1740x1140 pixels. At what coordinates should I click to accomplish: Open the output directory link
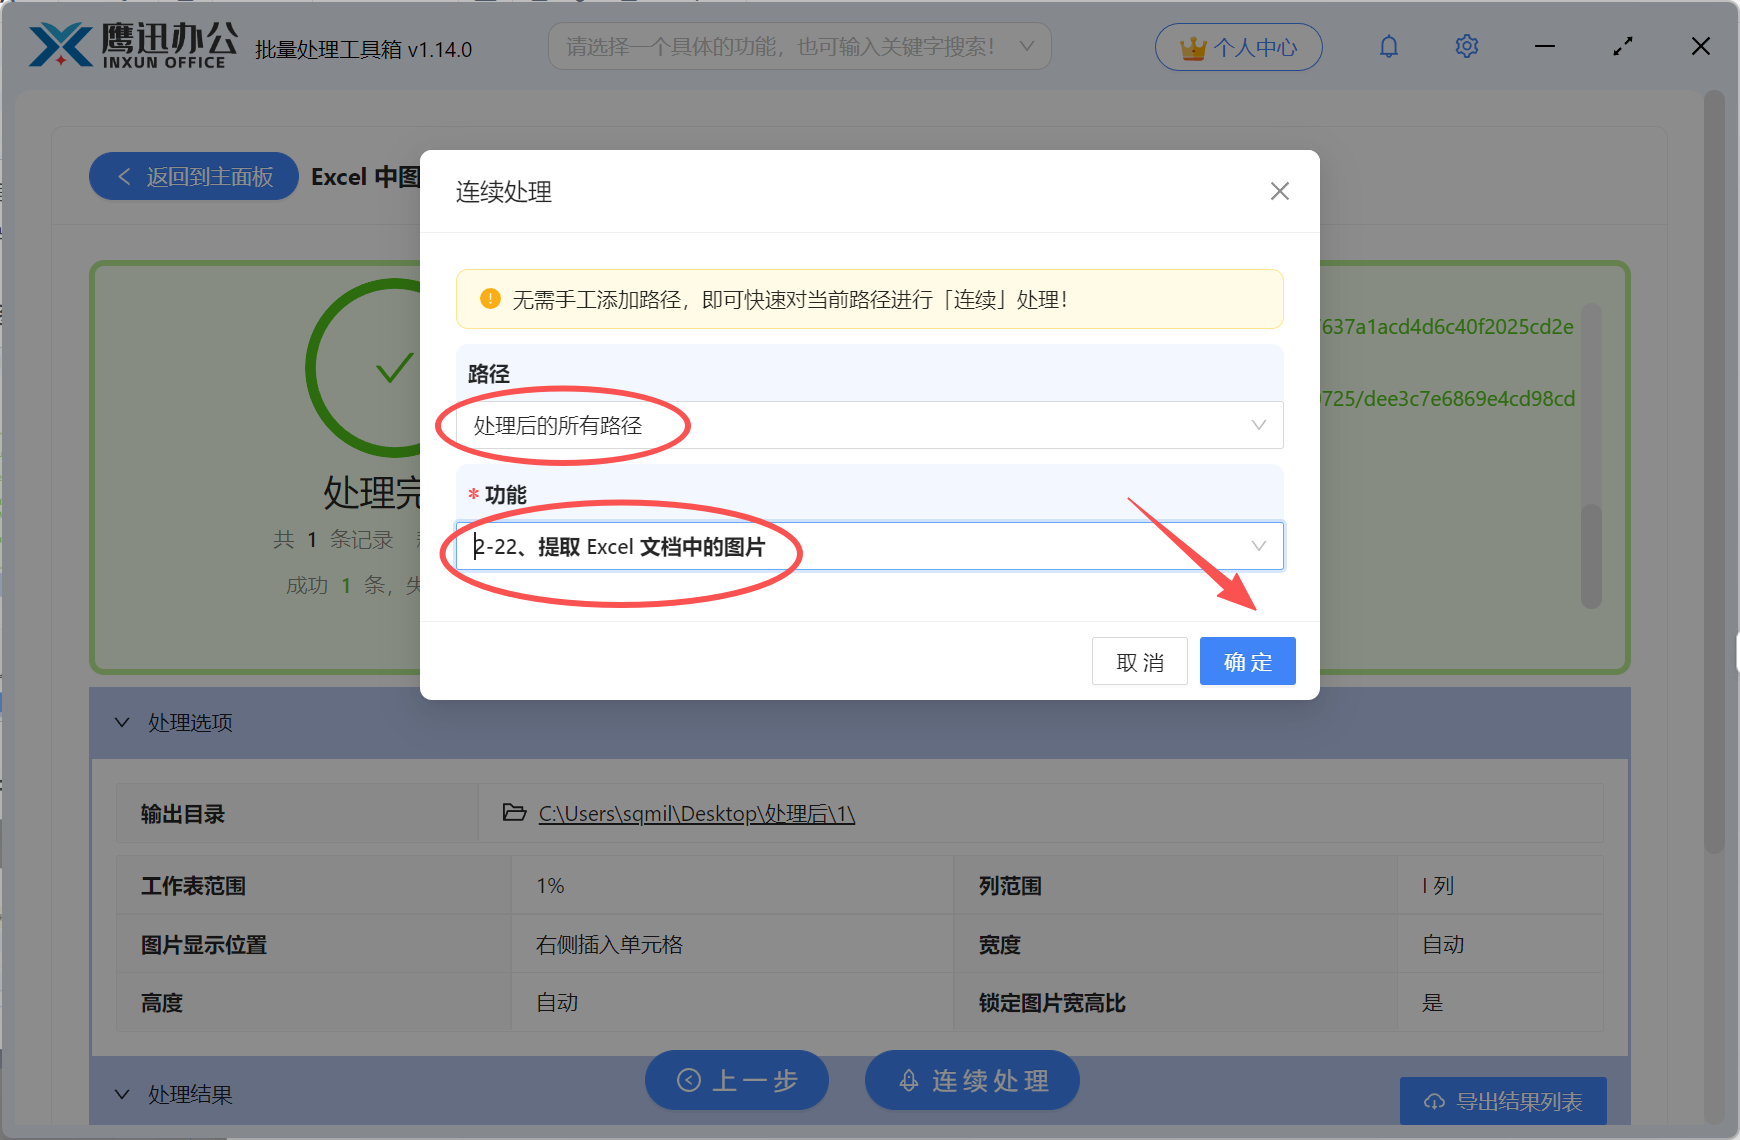(x=696, y=813)
